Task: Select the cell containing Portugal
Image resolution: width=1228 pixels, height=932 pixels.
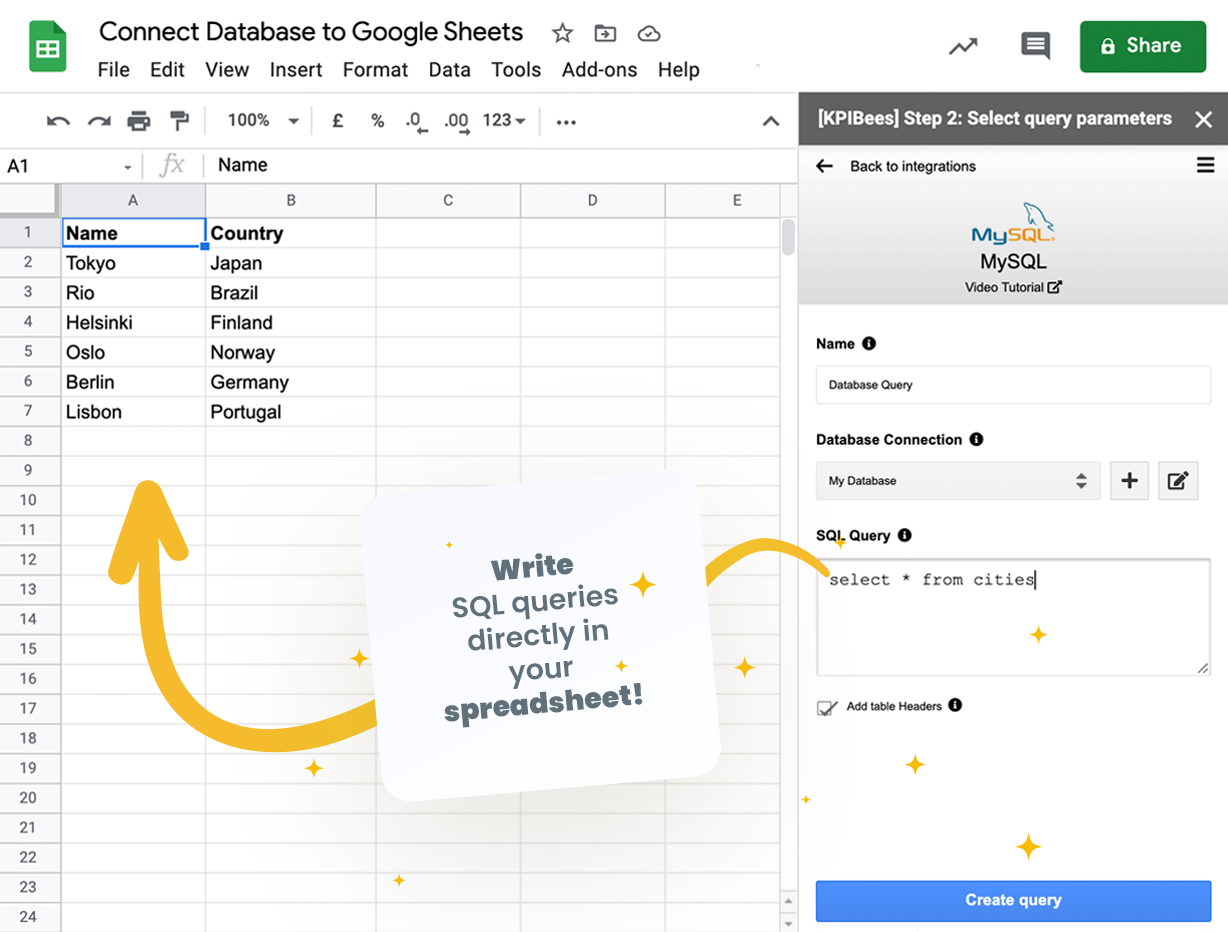Action: pos(291,411)
